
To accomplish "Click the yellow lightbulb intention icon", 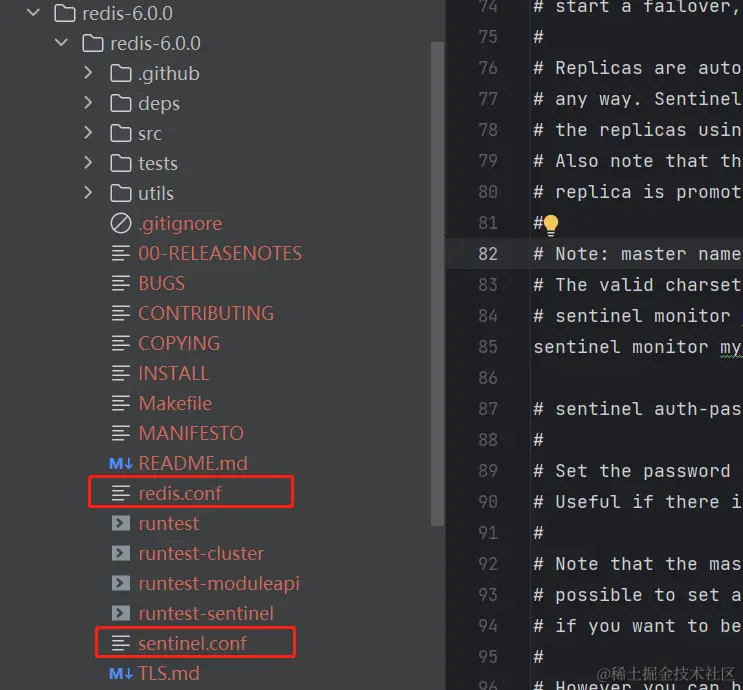I will [551, 225].
